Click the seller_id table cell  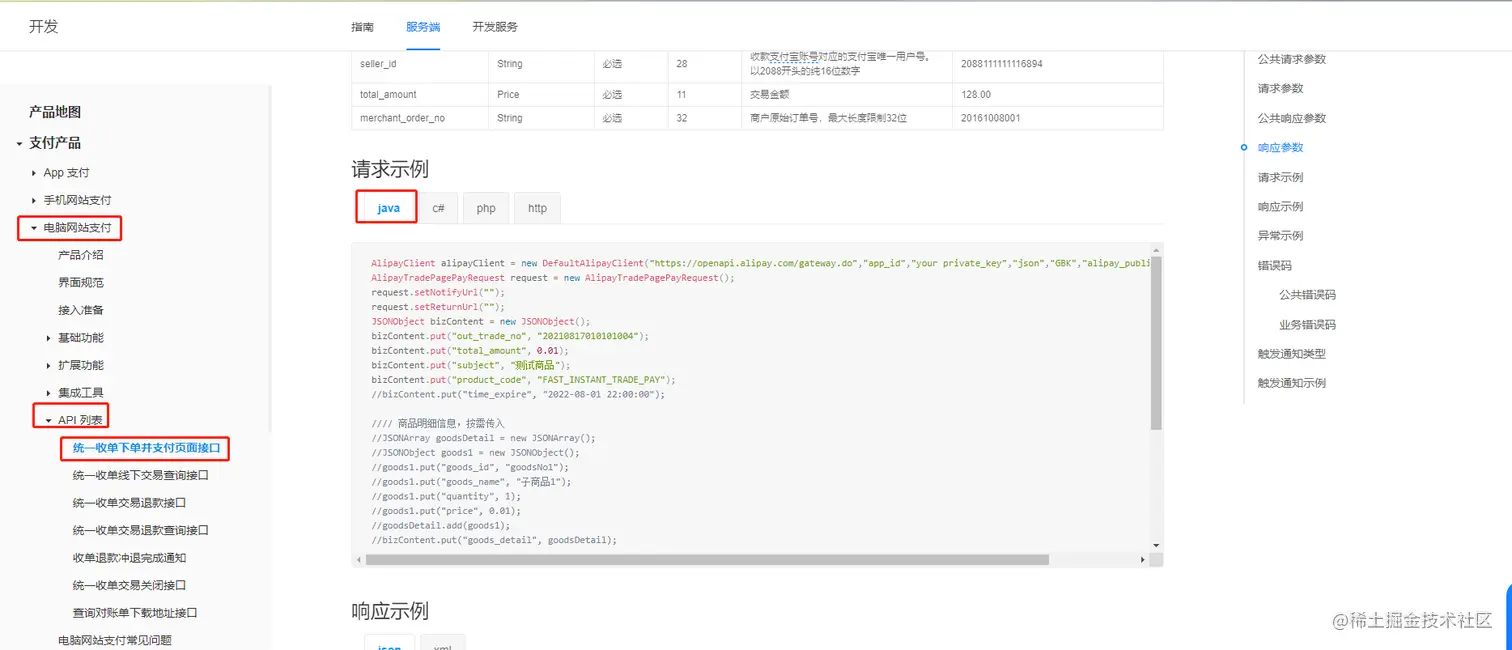[420, 64]
